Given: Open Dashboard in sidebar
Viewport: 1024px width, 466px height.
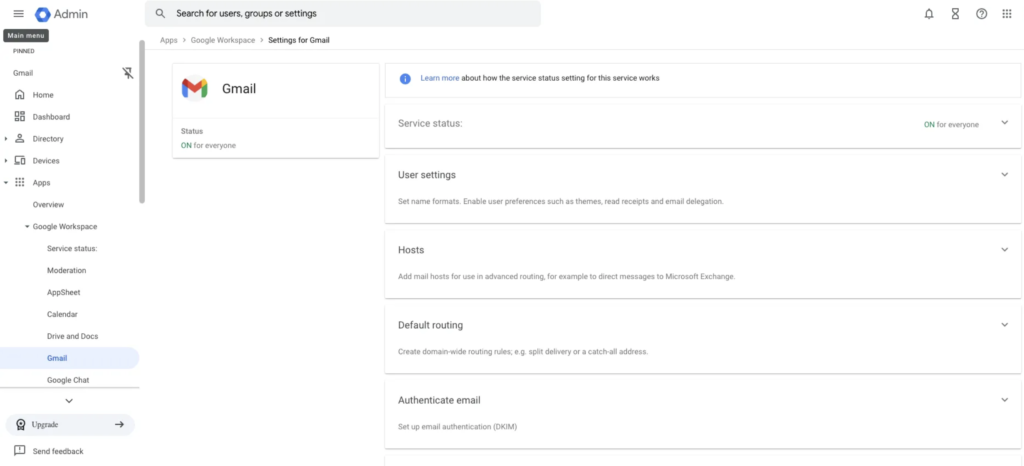Looking at the screenshot, I should (x=52, y=117).
